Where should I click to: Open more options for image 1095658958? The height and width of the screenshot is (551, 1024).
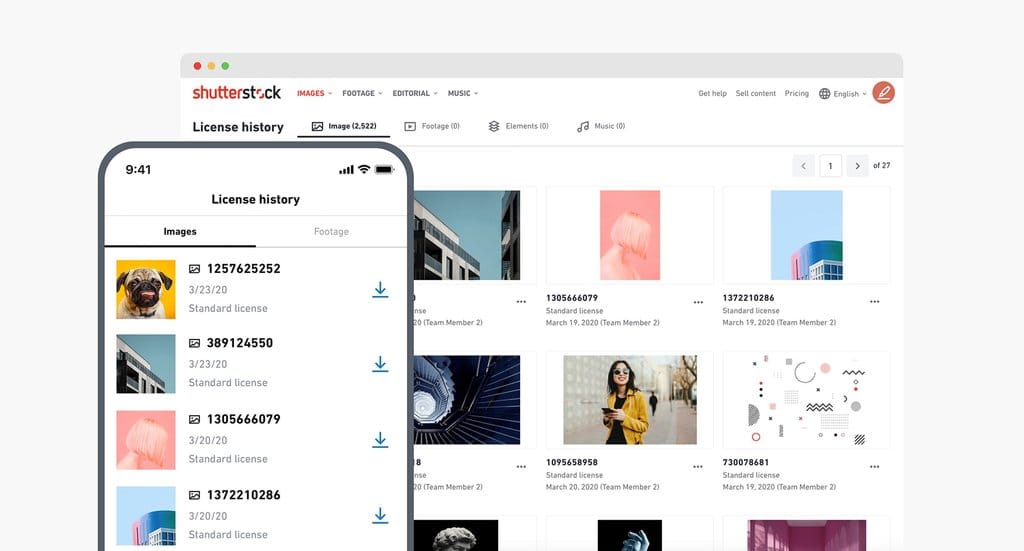(x=698, y=466)
